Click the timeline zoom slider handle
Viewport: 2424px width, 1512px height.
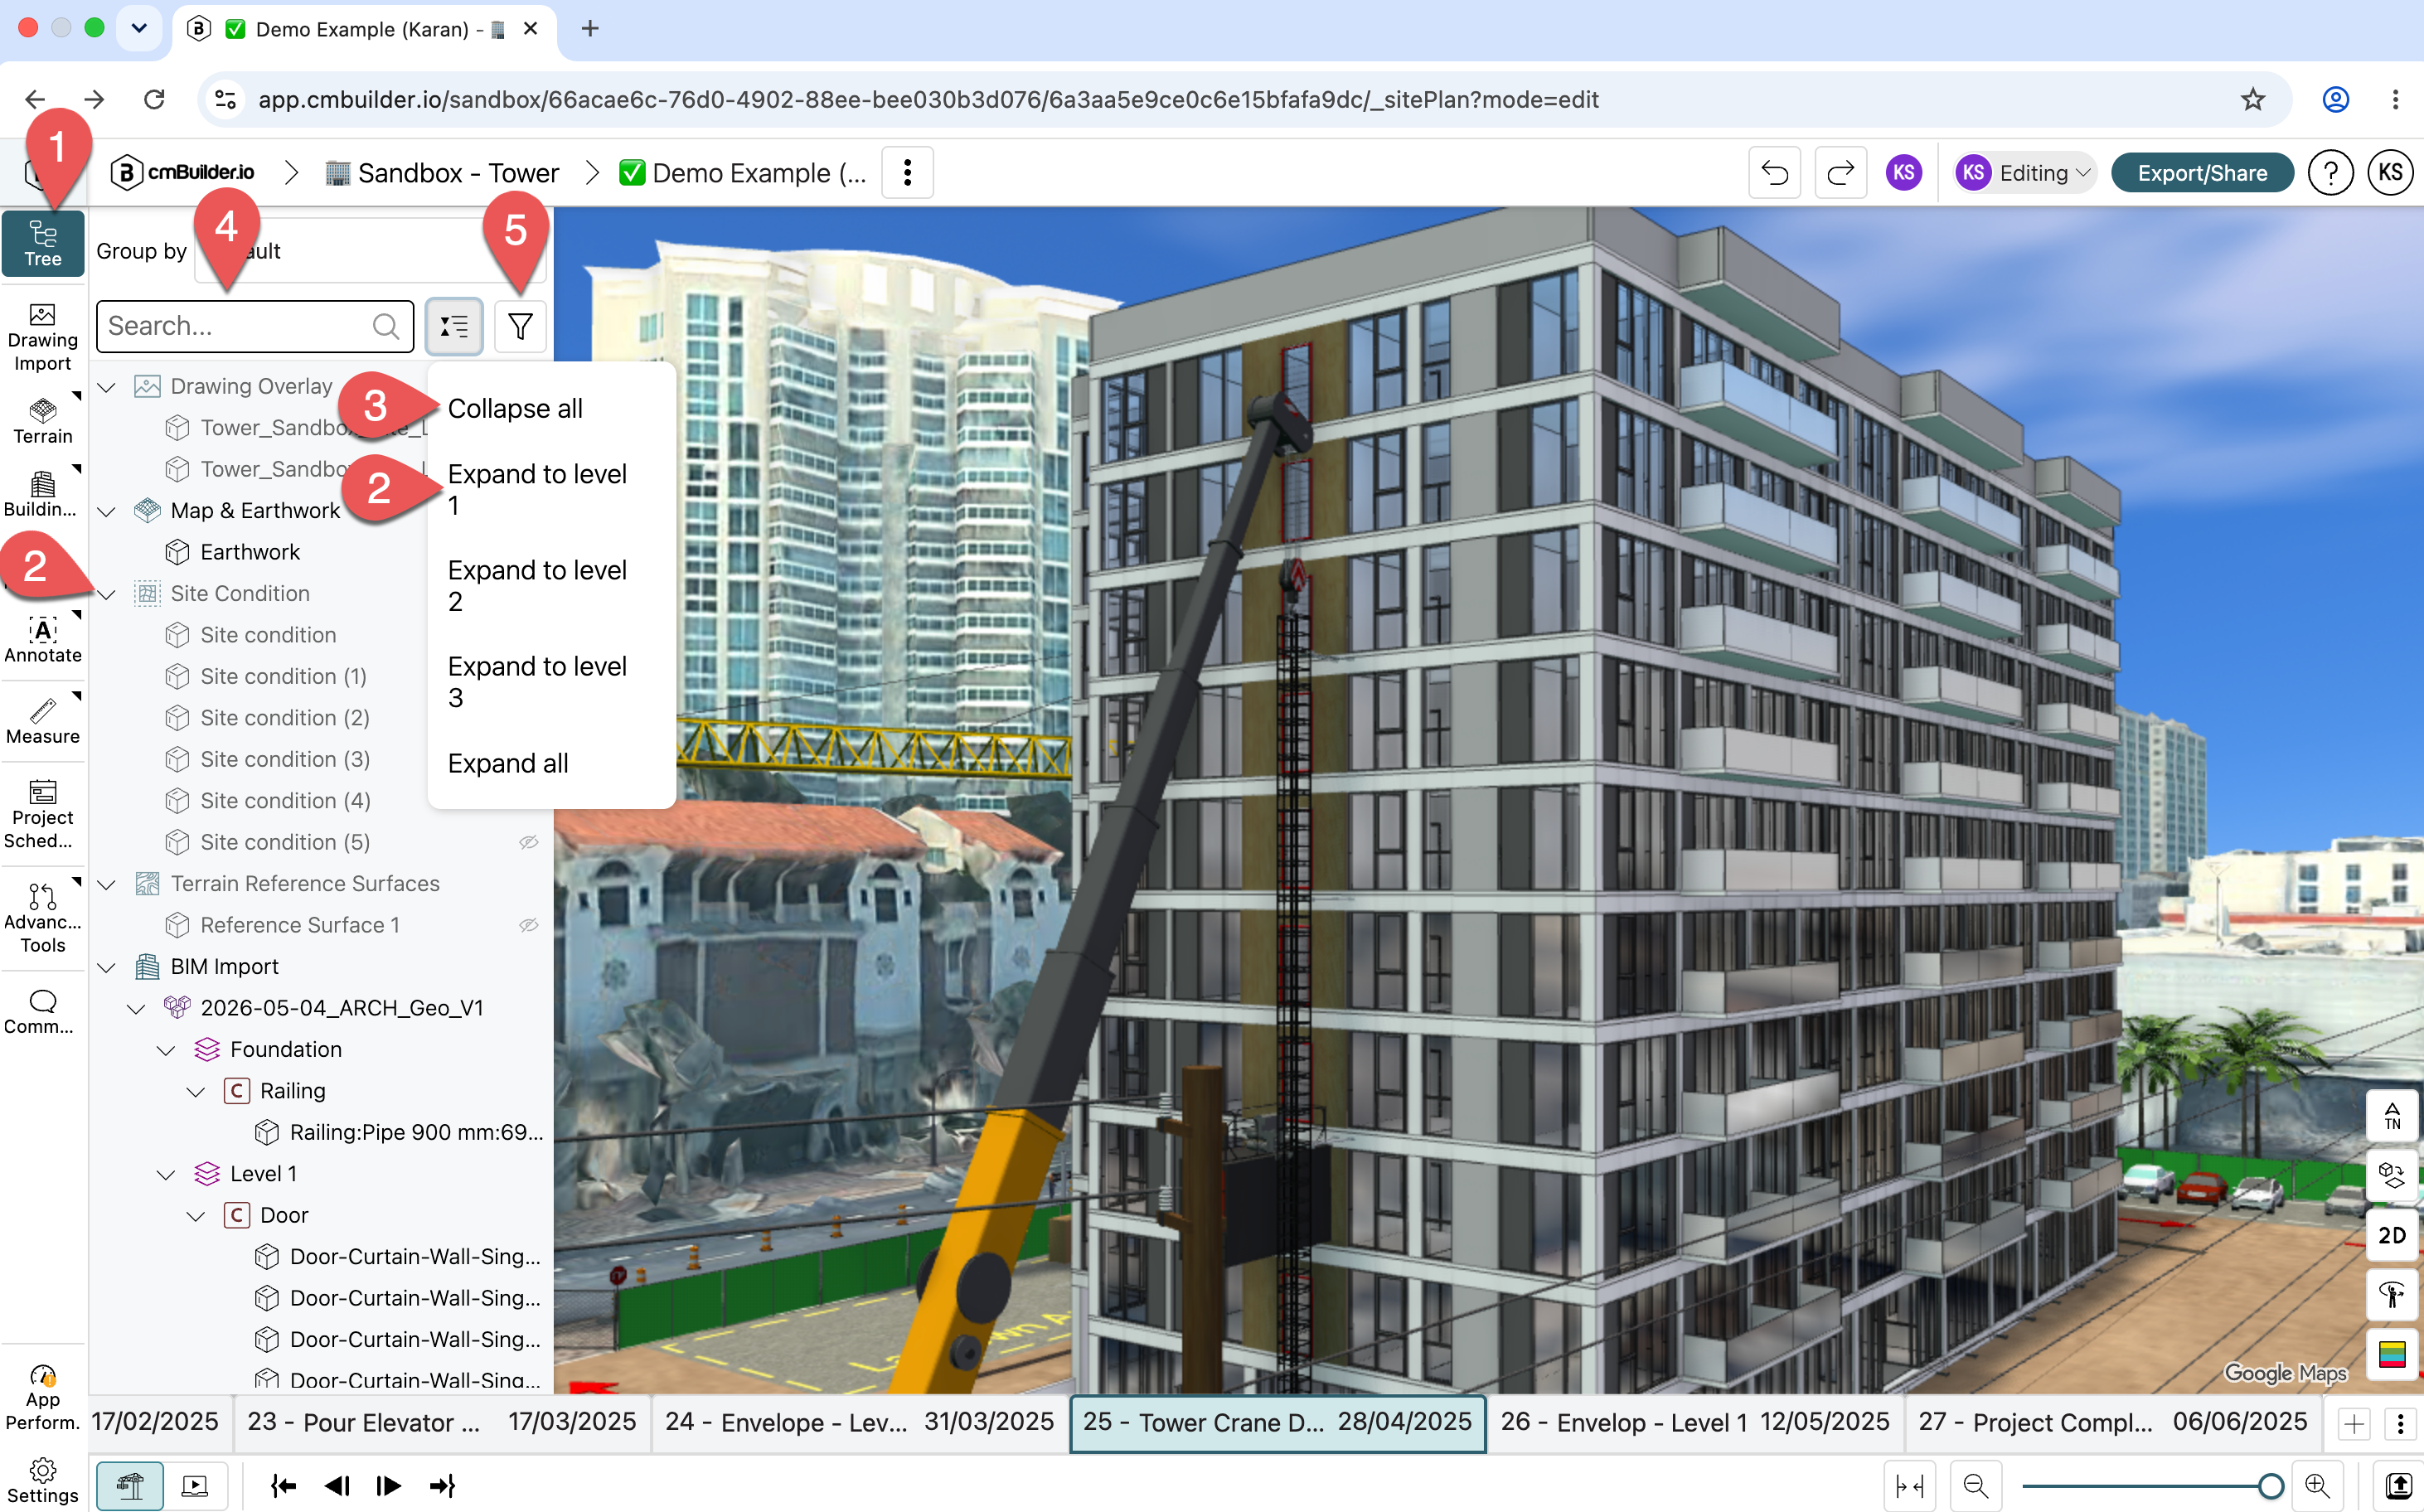point(2271,1485)
